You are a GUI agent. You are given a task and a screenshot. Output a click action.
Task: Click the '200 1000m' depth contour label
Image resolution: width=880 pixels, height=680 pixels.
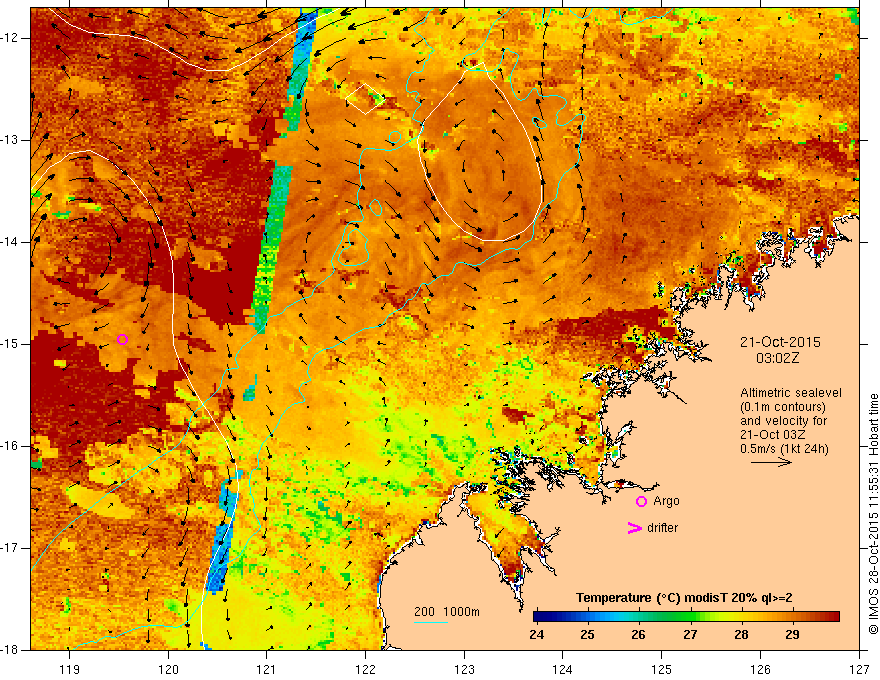click(x=447, y=612)
